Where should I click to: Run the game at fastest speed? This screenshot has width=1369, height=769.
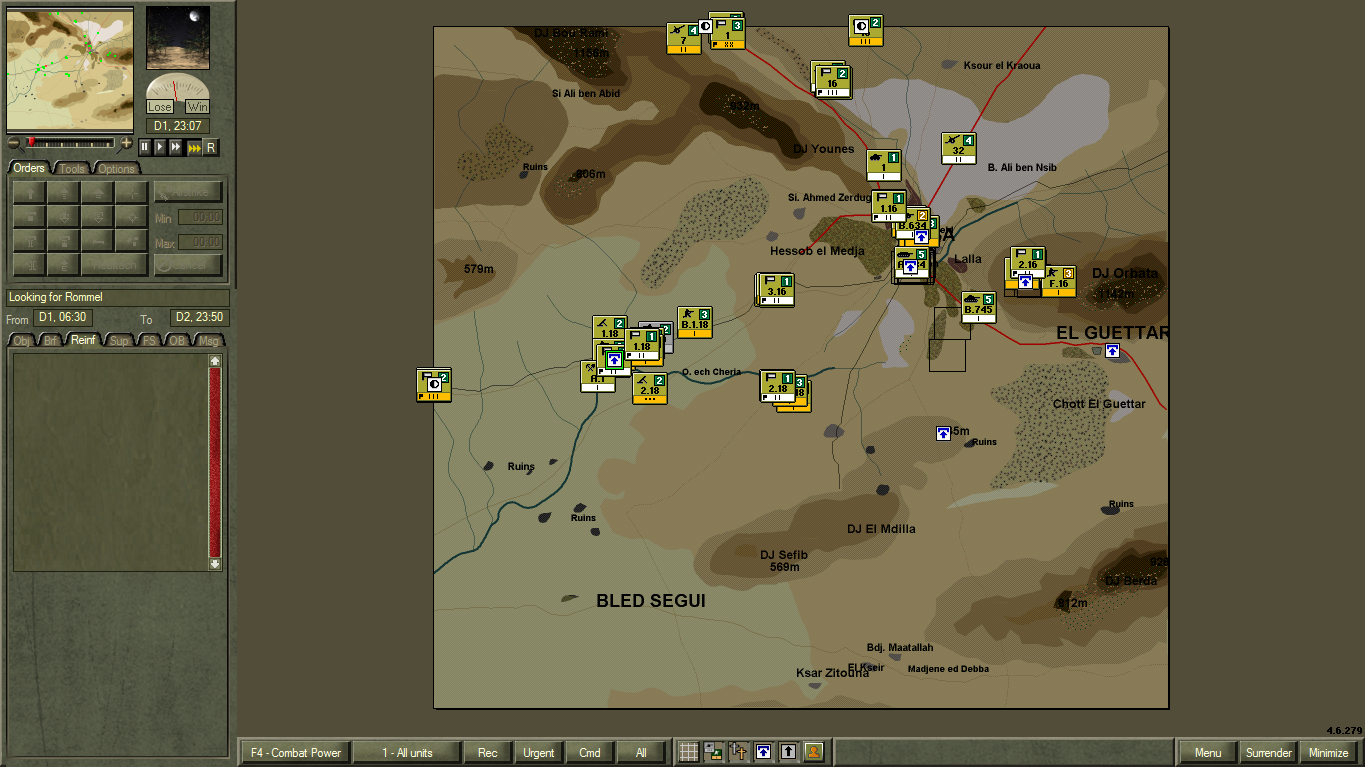click(194, 147)
